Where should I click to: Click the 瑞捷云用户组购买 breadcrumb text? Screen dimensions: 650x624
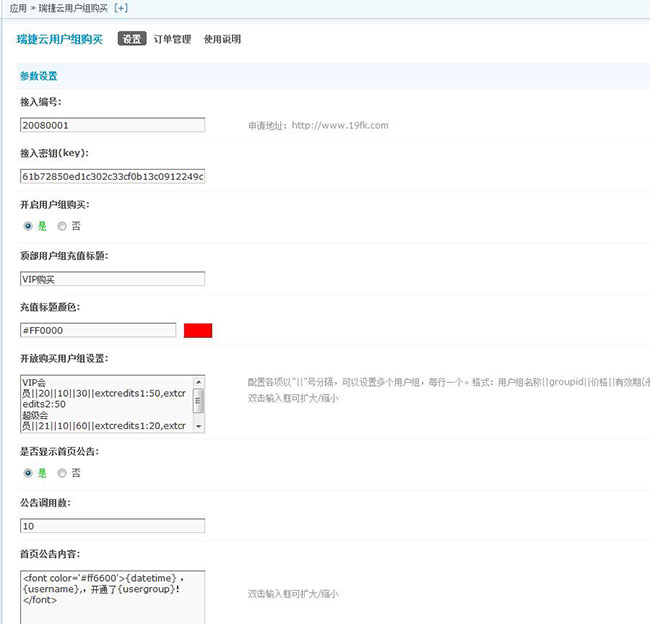[73, 8]
